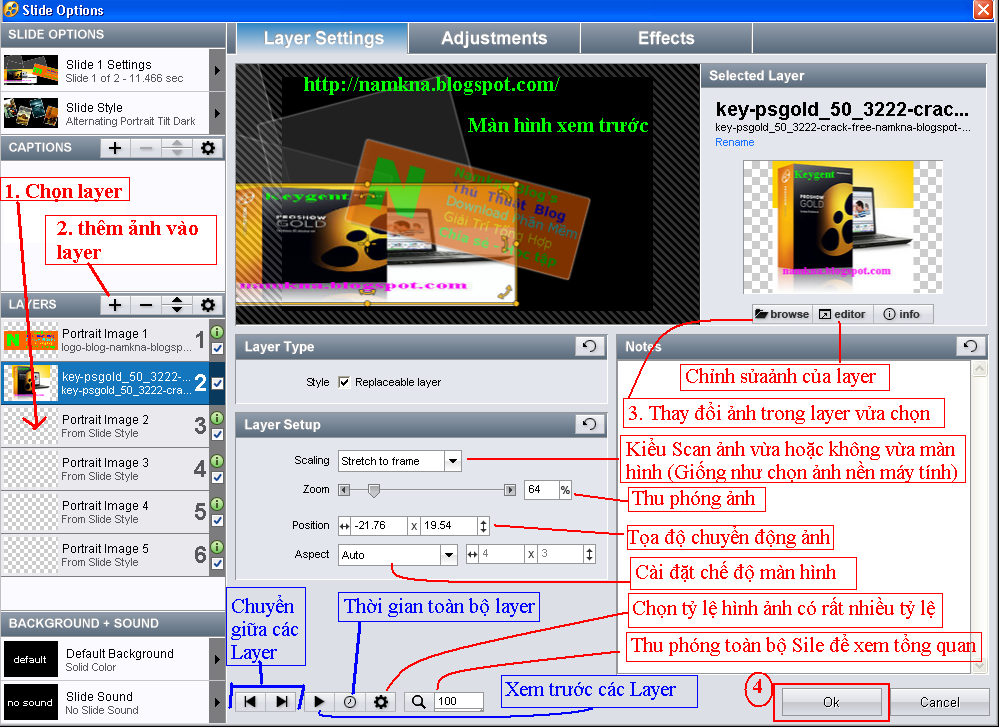Click green info icon on Portrait Image 2

[217, 418]
